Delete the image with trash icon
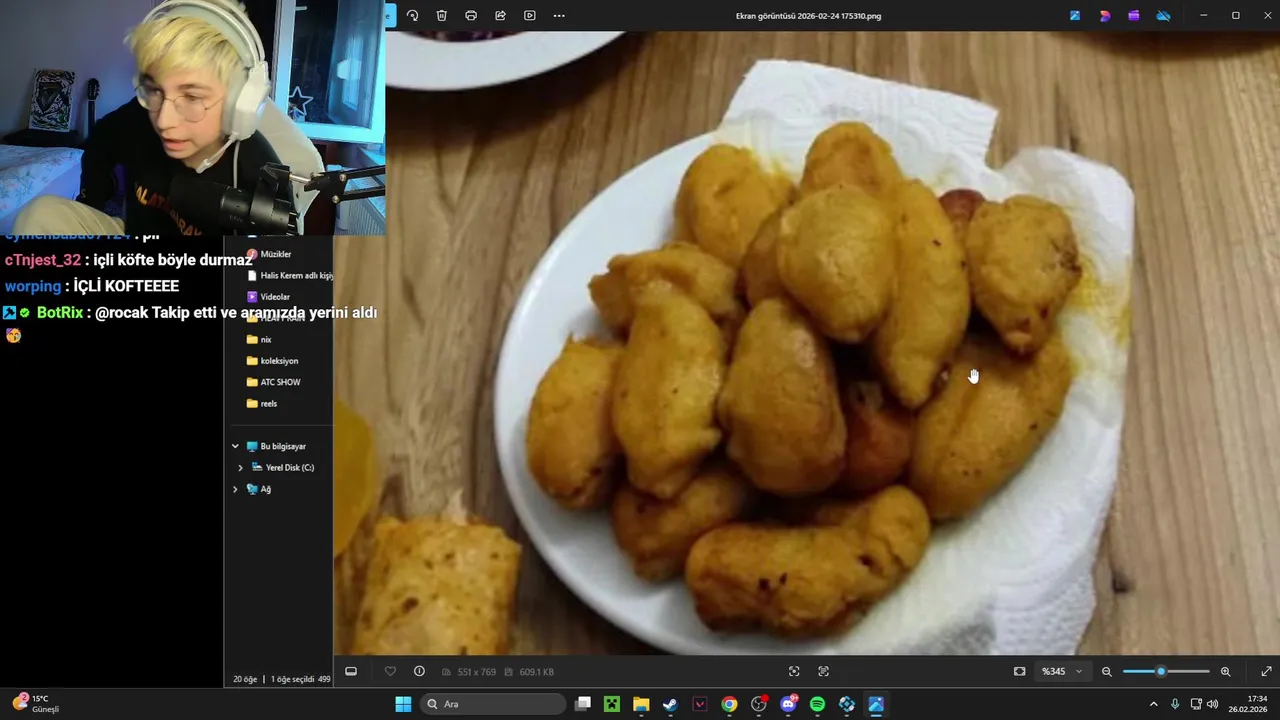Image resolution: width=1280 pixels, height=720 pixels. click(x=441, y=15)
